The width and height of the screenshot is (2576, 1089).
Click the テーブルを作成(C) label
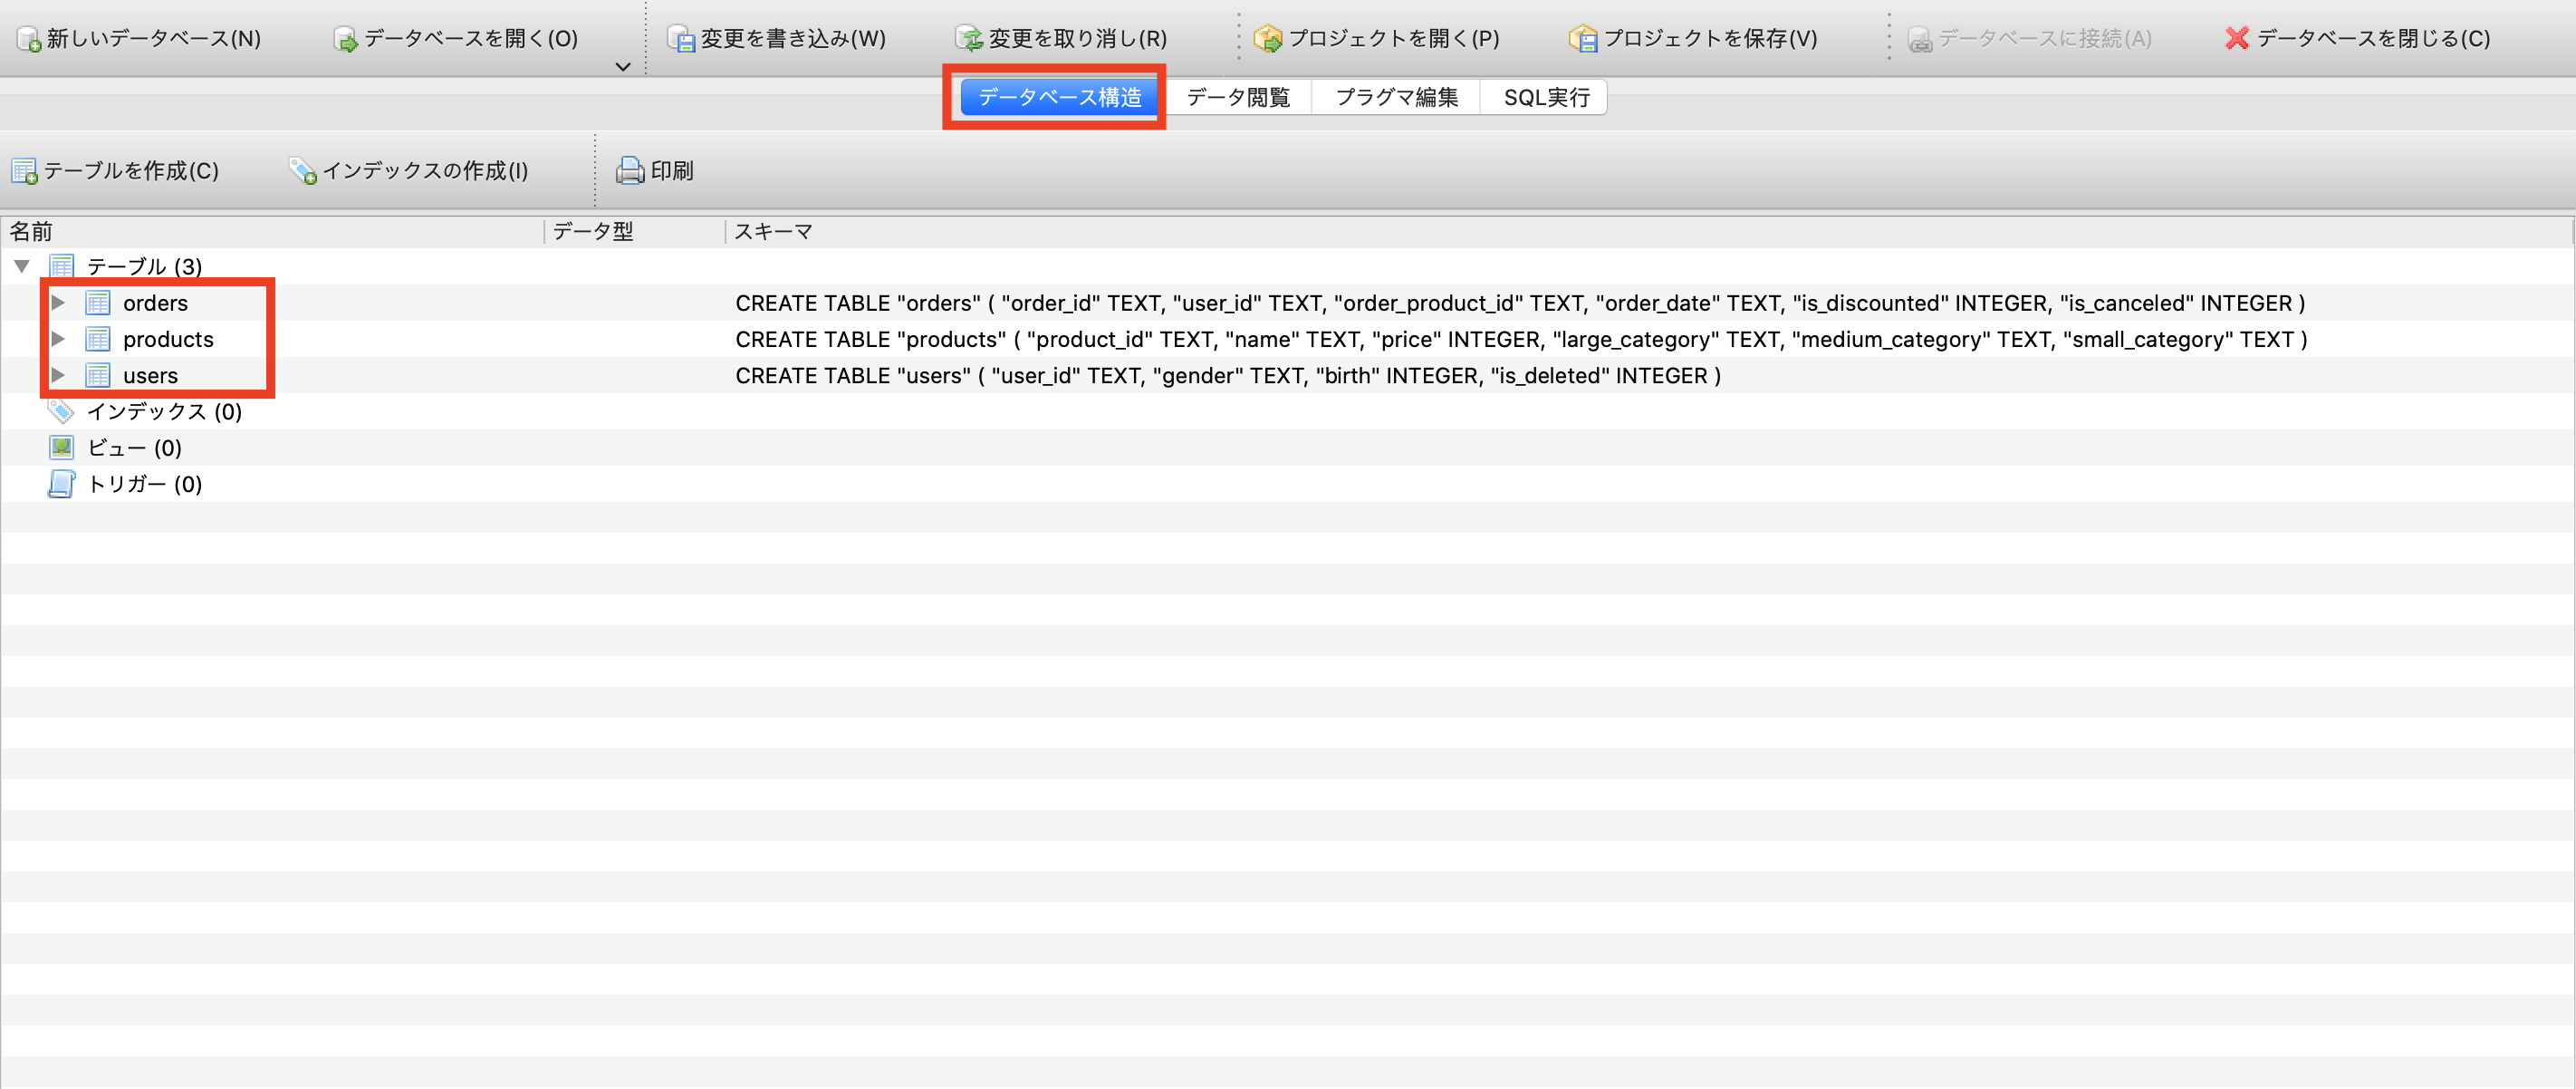click(x=131, y=171)
